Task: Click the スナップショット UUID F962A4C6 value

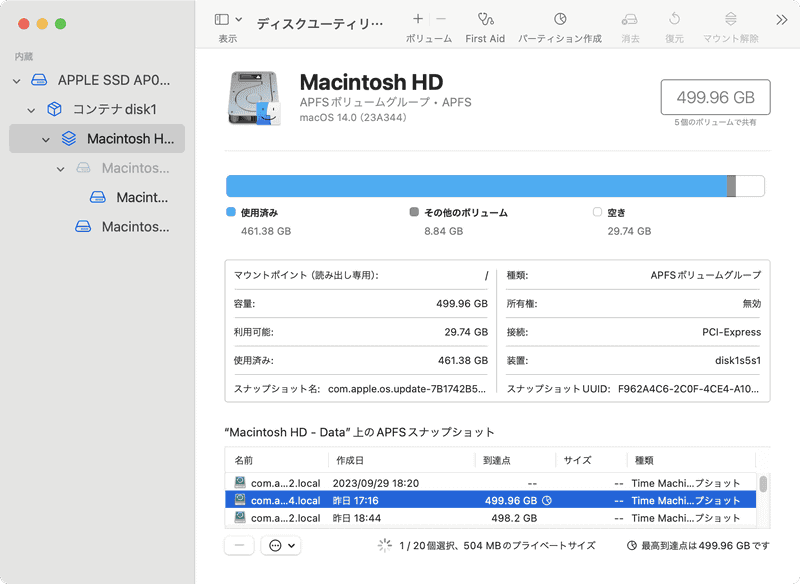Action: (688, 389)
